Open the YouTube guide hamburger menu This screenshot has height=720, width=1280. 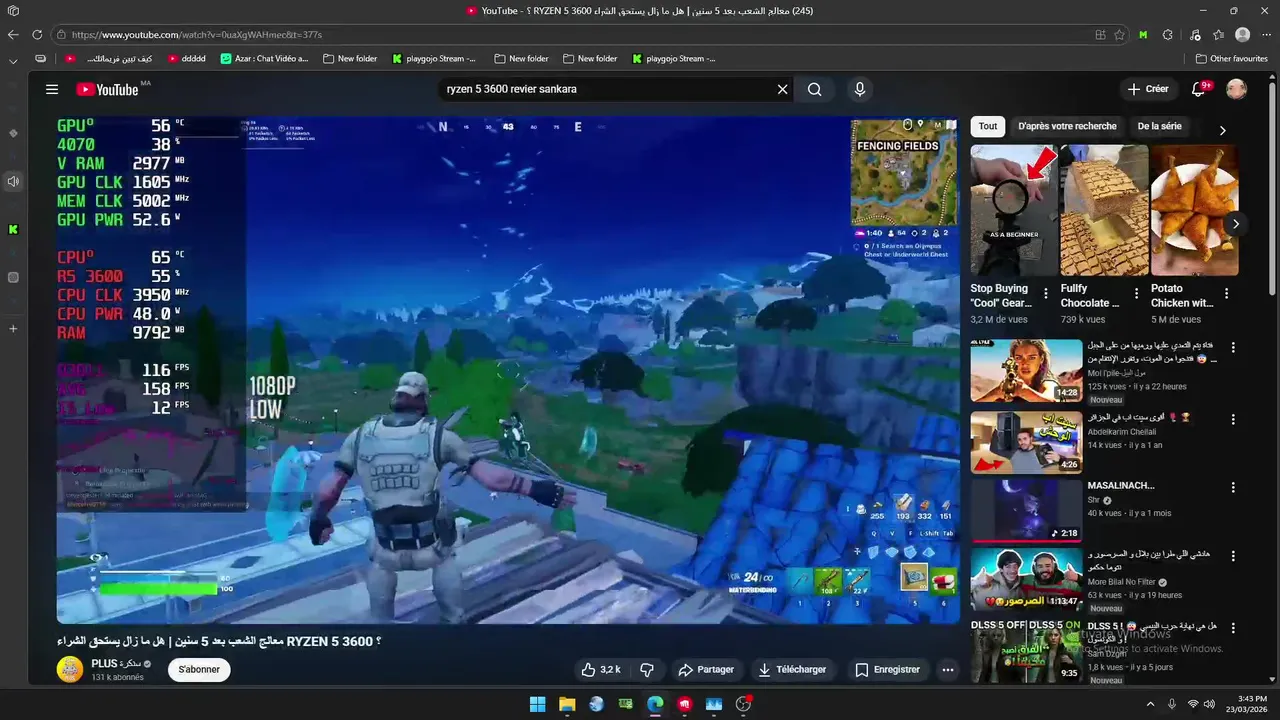52,89
